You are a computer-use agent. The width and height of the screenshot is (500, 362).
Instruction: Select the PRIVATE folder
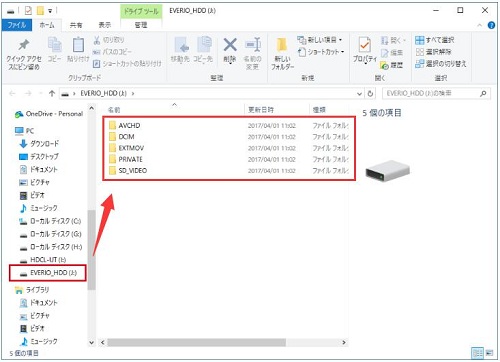(x=126, y=160)
